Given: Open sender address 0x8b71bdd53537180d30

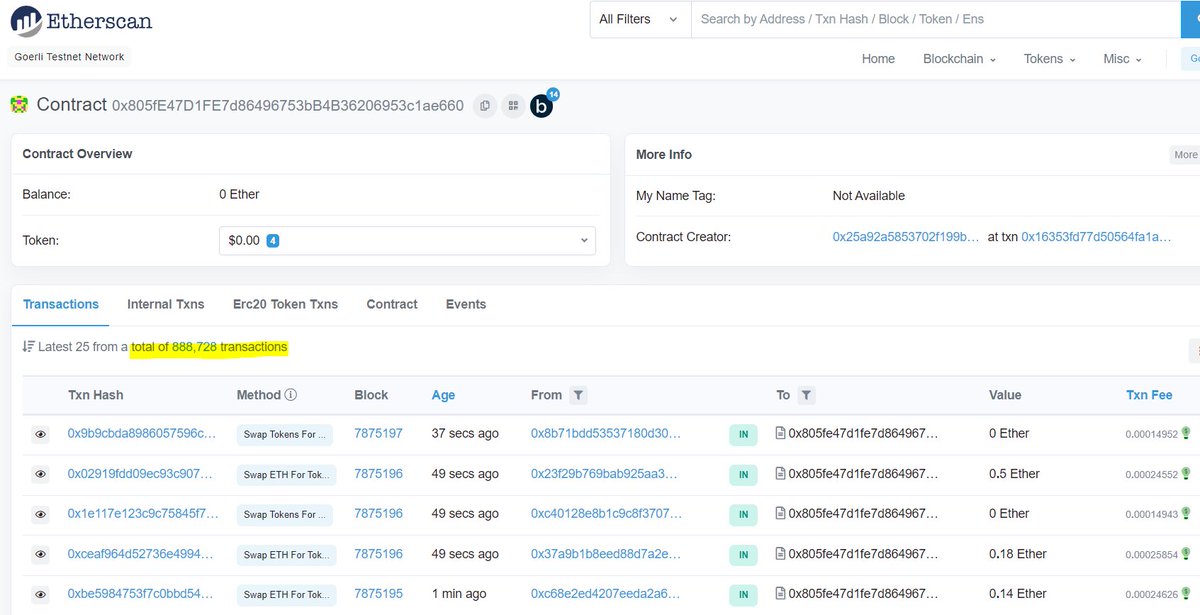Looking at the screenshot, I should point(606,433).
